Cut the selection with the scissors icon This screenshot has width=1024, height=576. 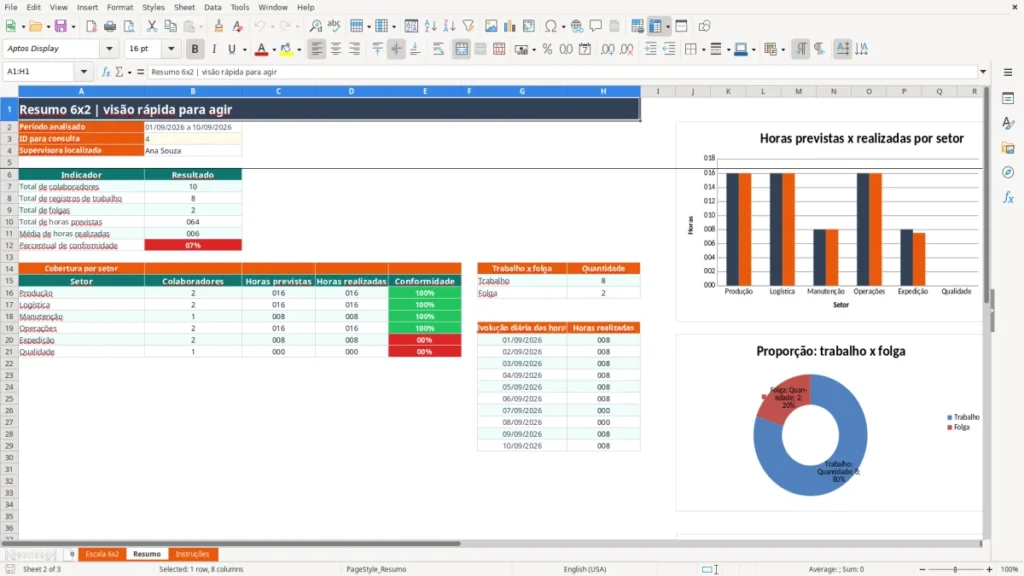pos(152,26)
